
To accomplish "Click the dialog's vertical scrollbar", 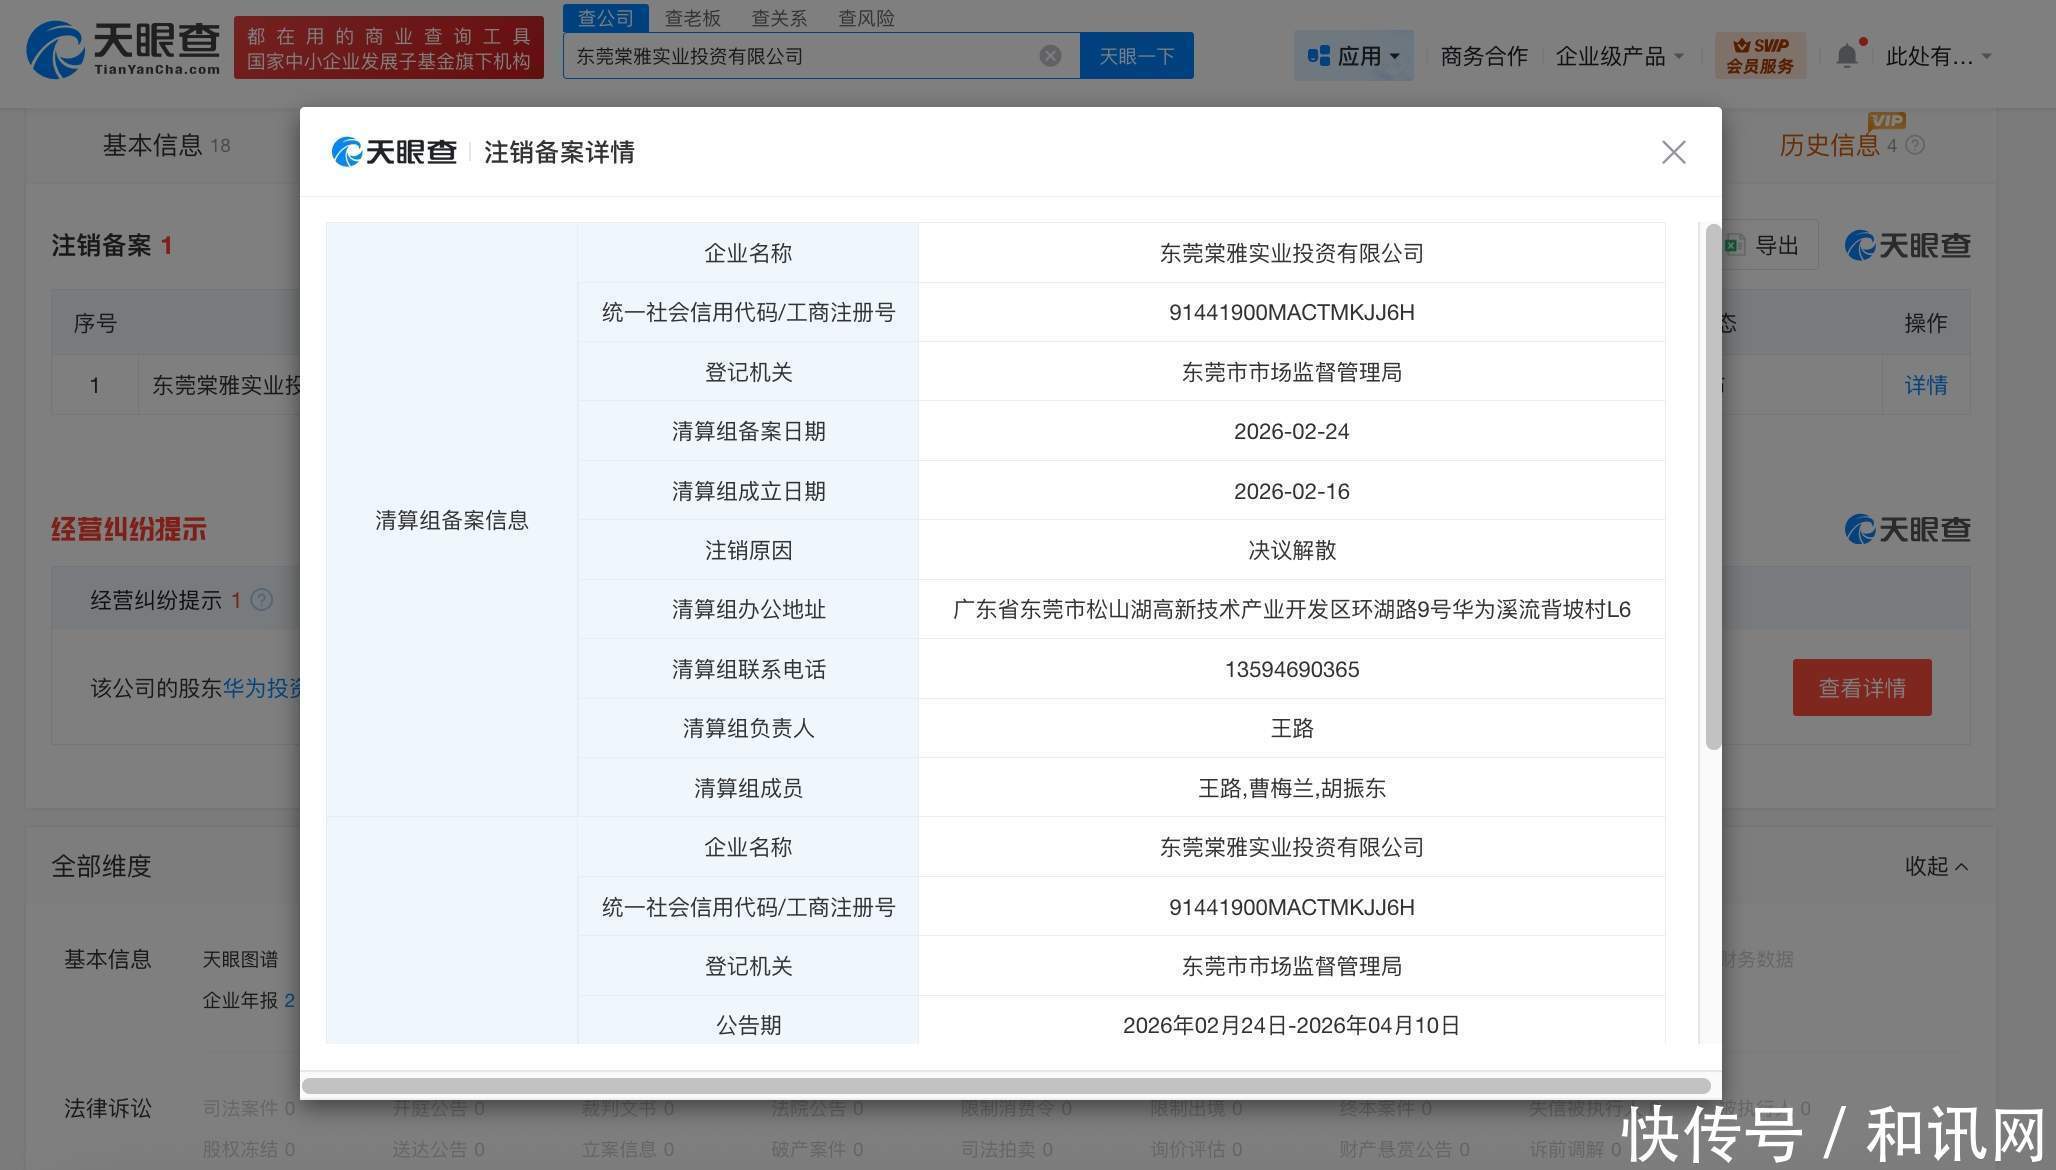I will point(1713,486).
